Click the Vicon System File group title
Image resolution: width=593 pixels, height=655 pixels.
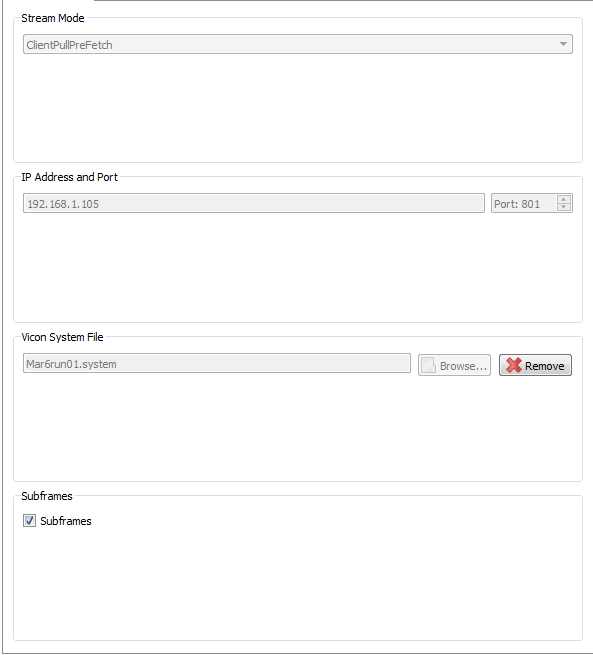(62, 337)
